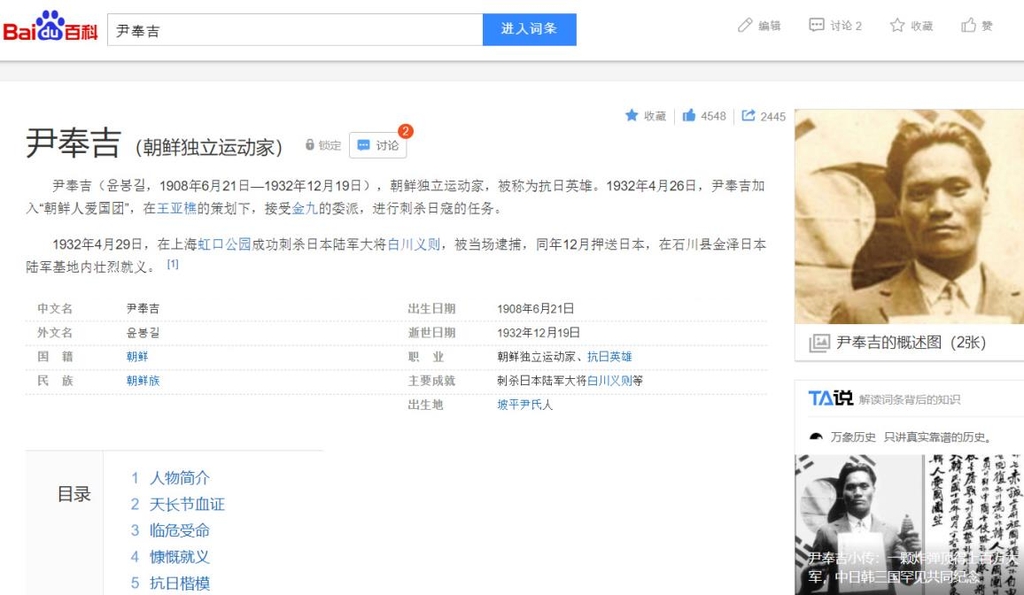
Task: Go to 天长节血证 section in contents
Action: (x=186, y=504)
